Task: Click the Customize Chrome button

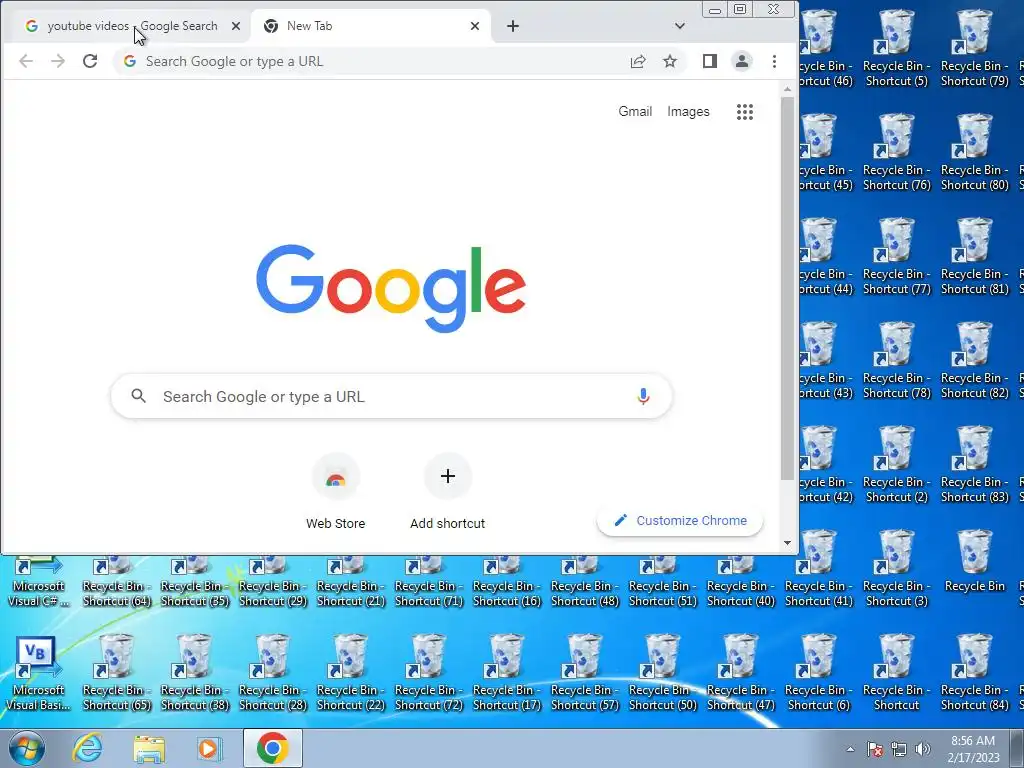Action: pos(680,520)
